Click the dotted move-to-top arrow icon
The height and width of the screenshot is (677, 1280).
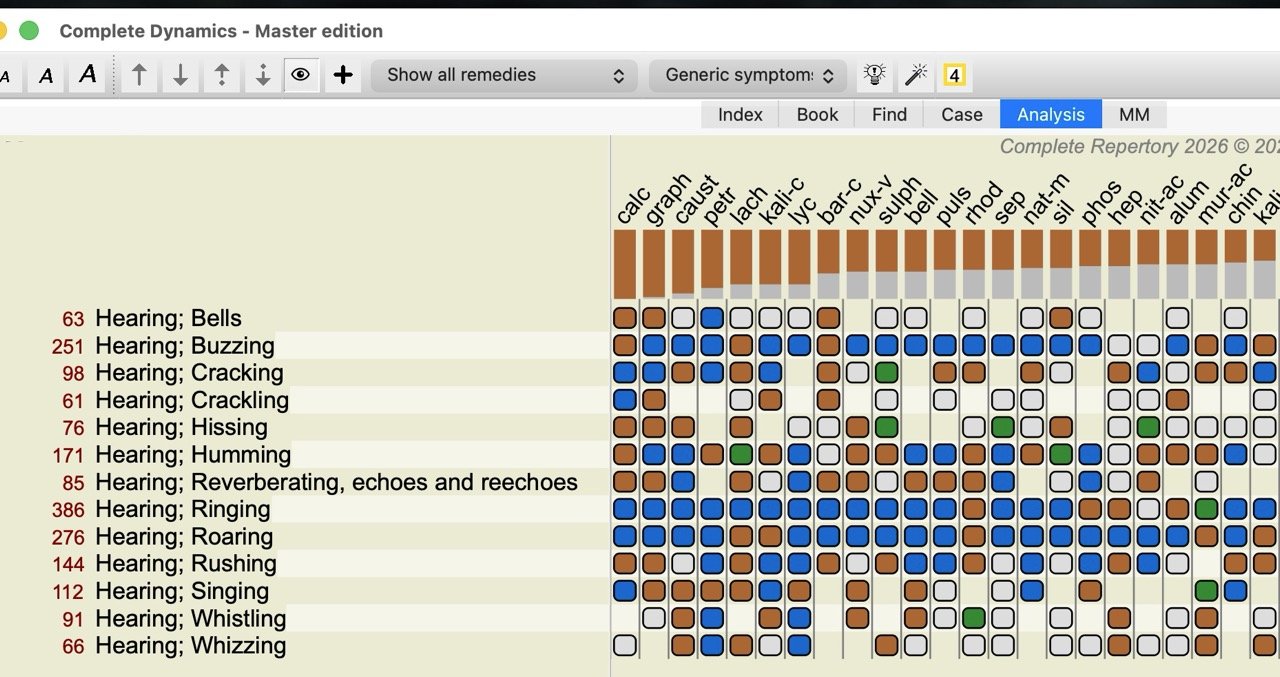pyautogui.click(x=221, y=74)
